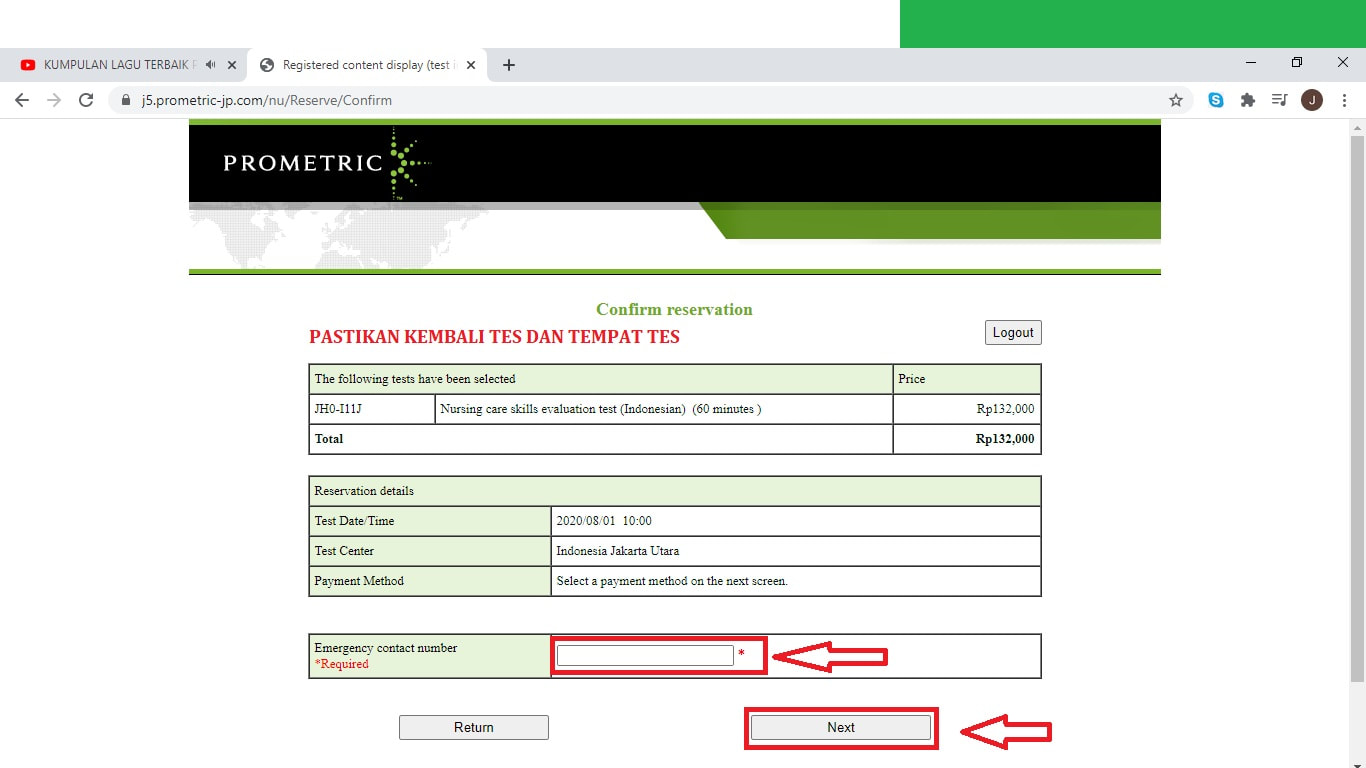Bookmark this page with star icon
1366x768 pixels.
tap(1176, 100)
